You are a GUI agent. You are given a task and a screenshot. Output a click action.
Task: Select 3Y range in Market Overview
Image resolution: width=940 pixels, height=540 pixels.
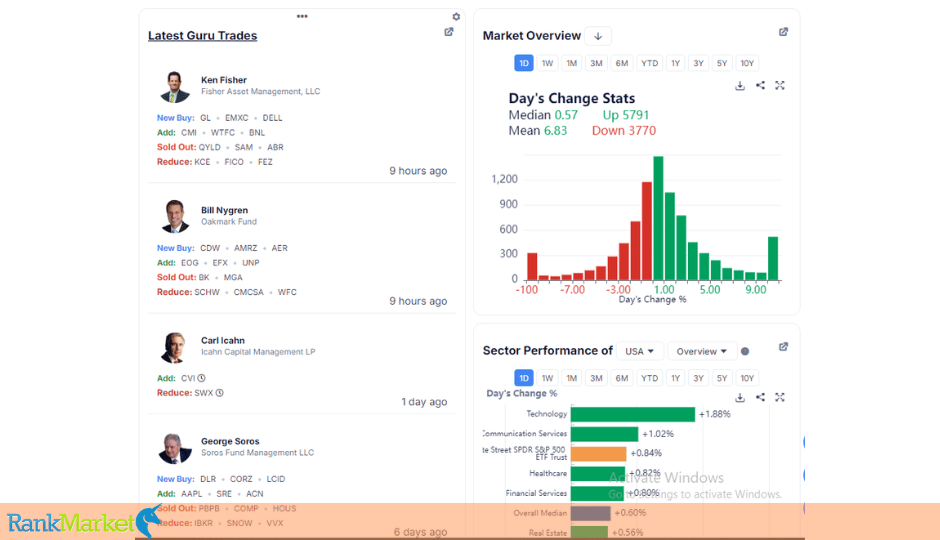(698, 63)
